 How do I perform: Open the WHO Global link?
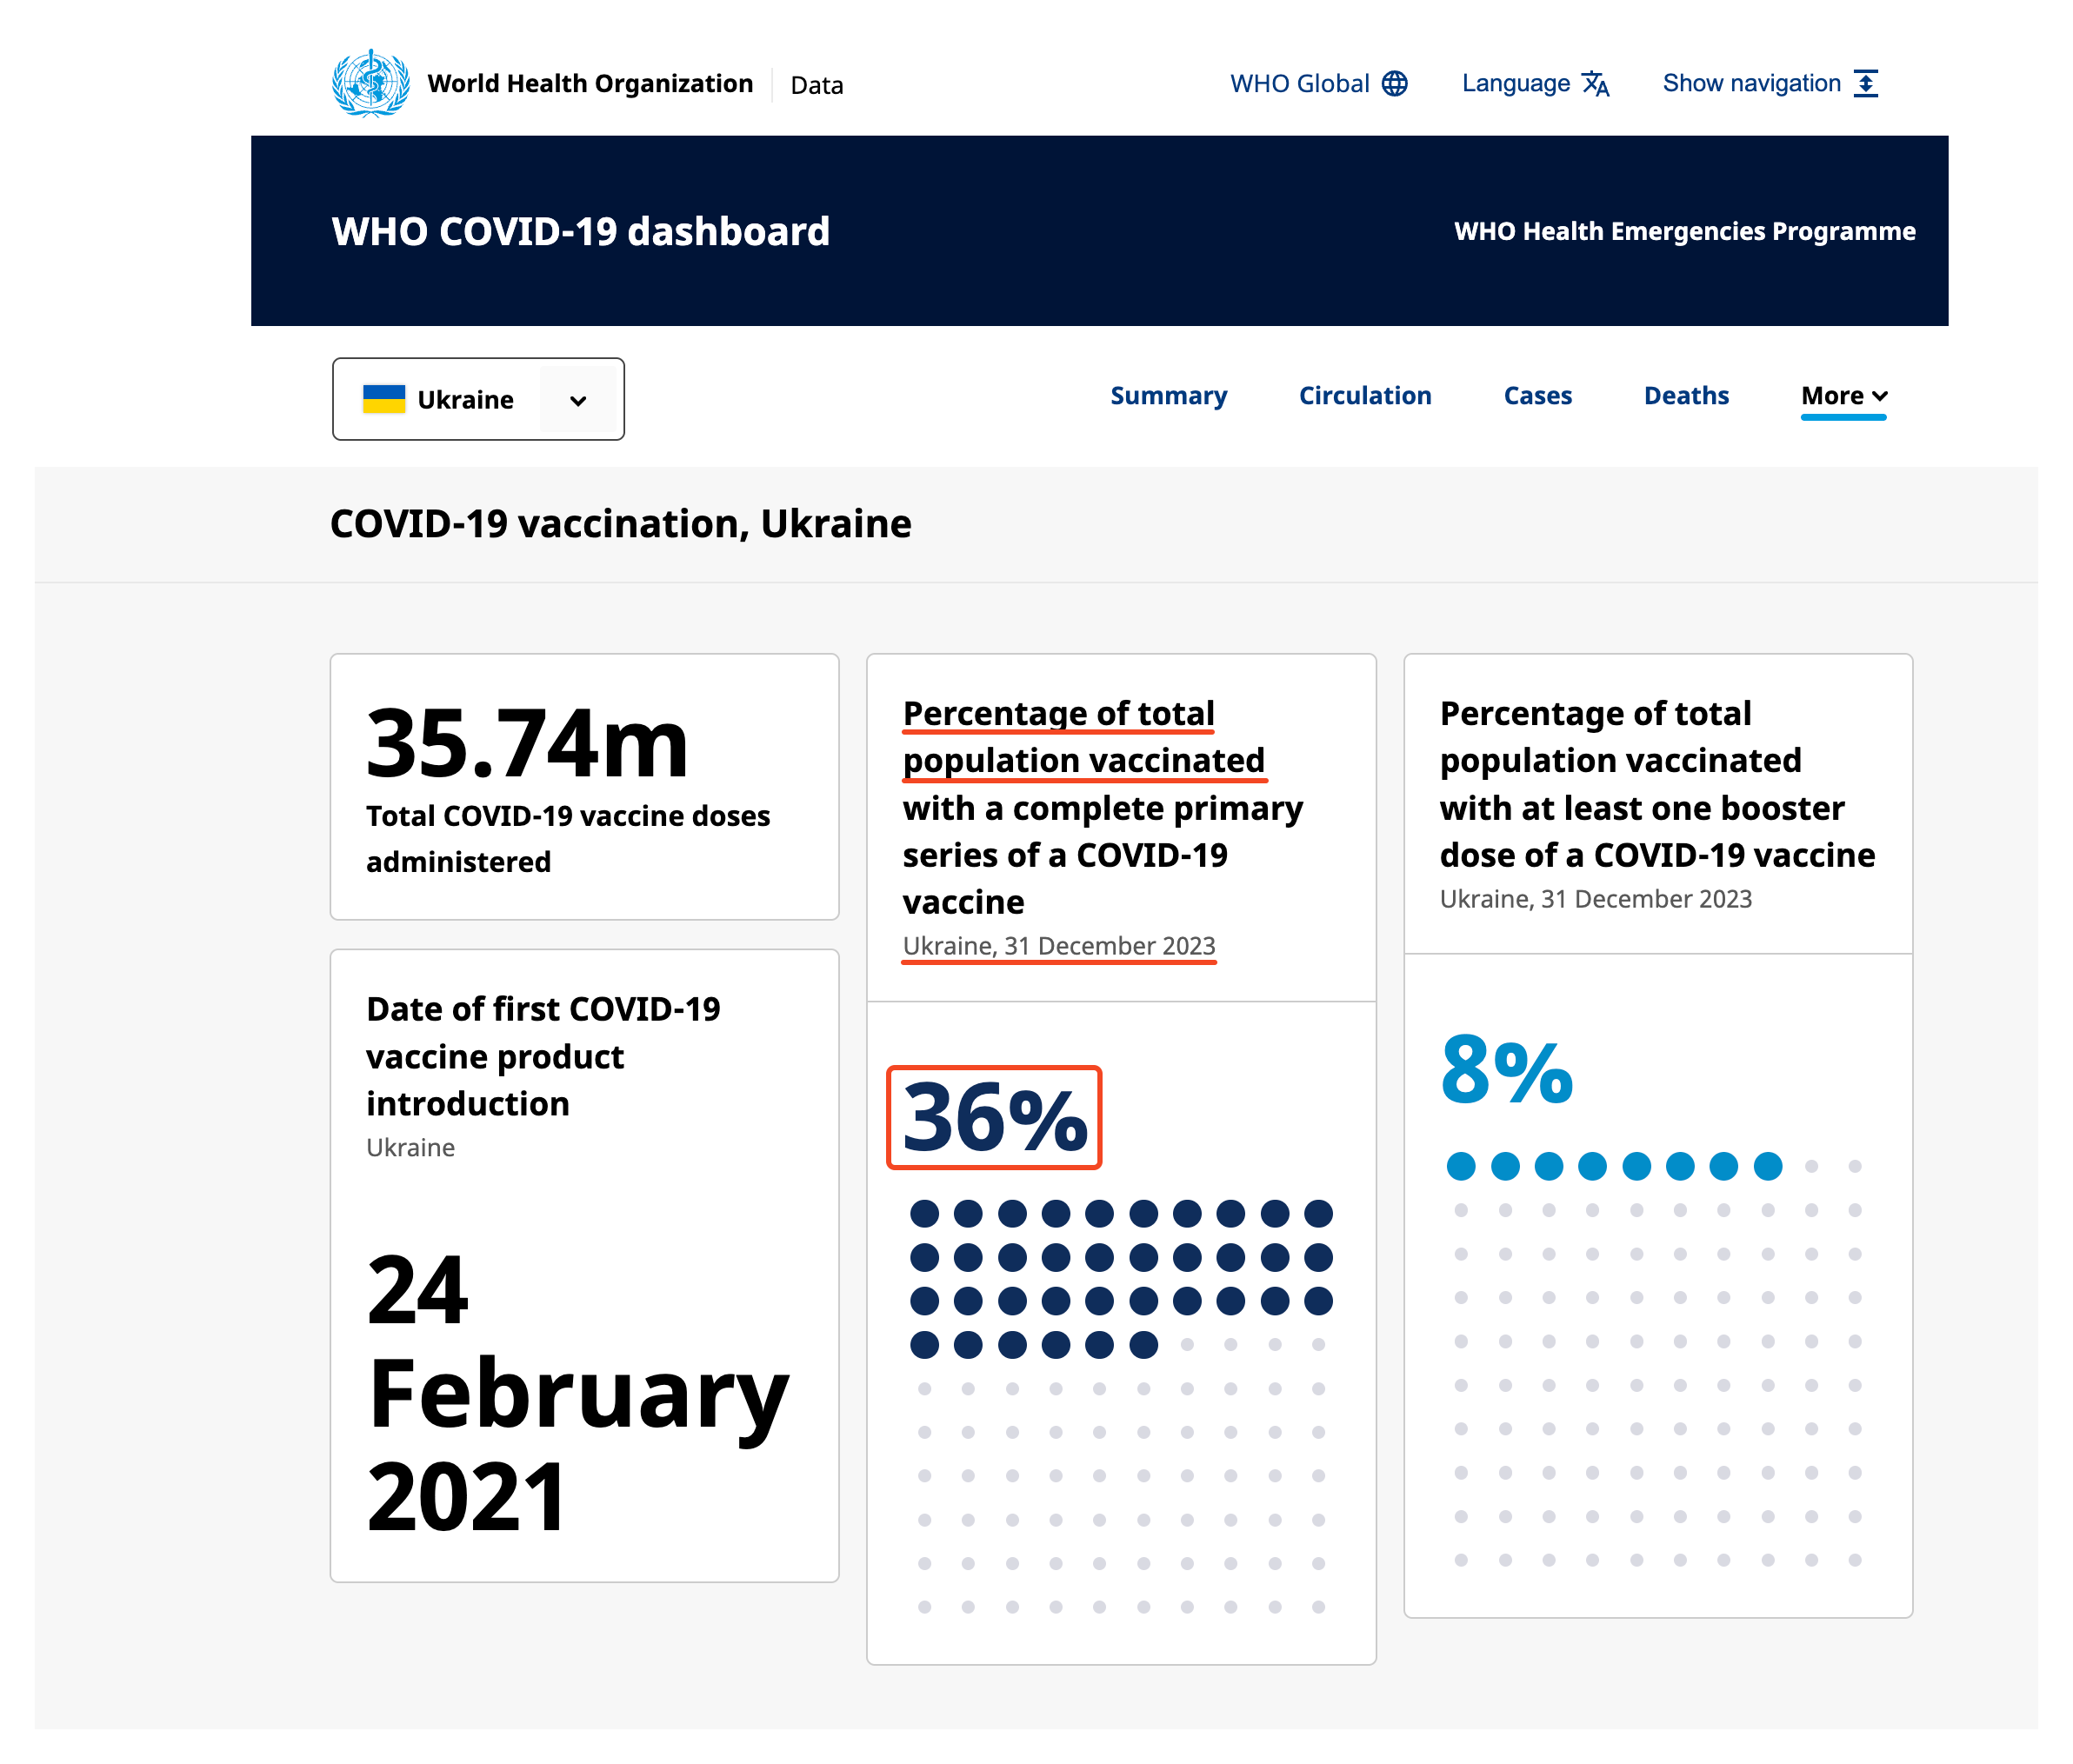coord(1318,83)
